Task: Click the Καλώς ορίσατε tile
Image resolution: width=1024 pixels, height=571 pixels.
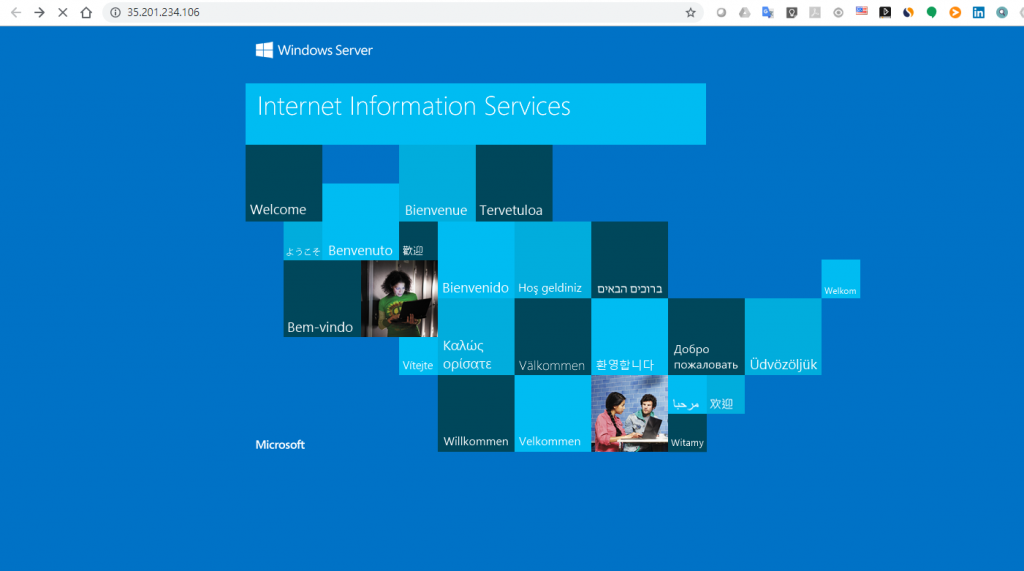Action: [x=476, y=336]
